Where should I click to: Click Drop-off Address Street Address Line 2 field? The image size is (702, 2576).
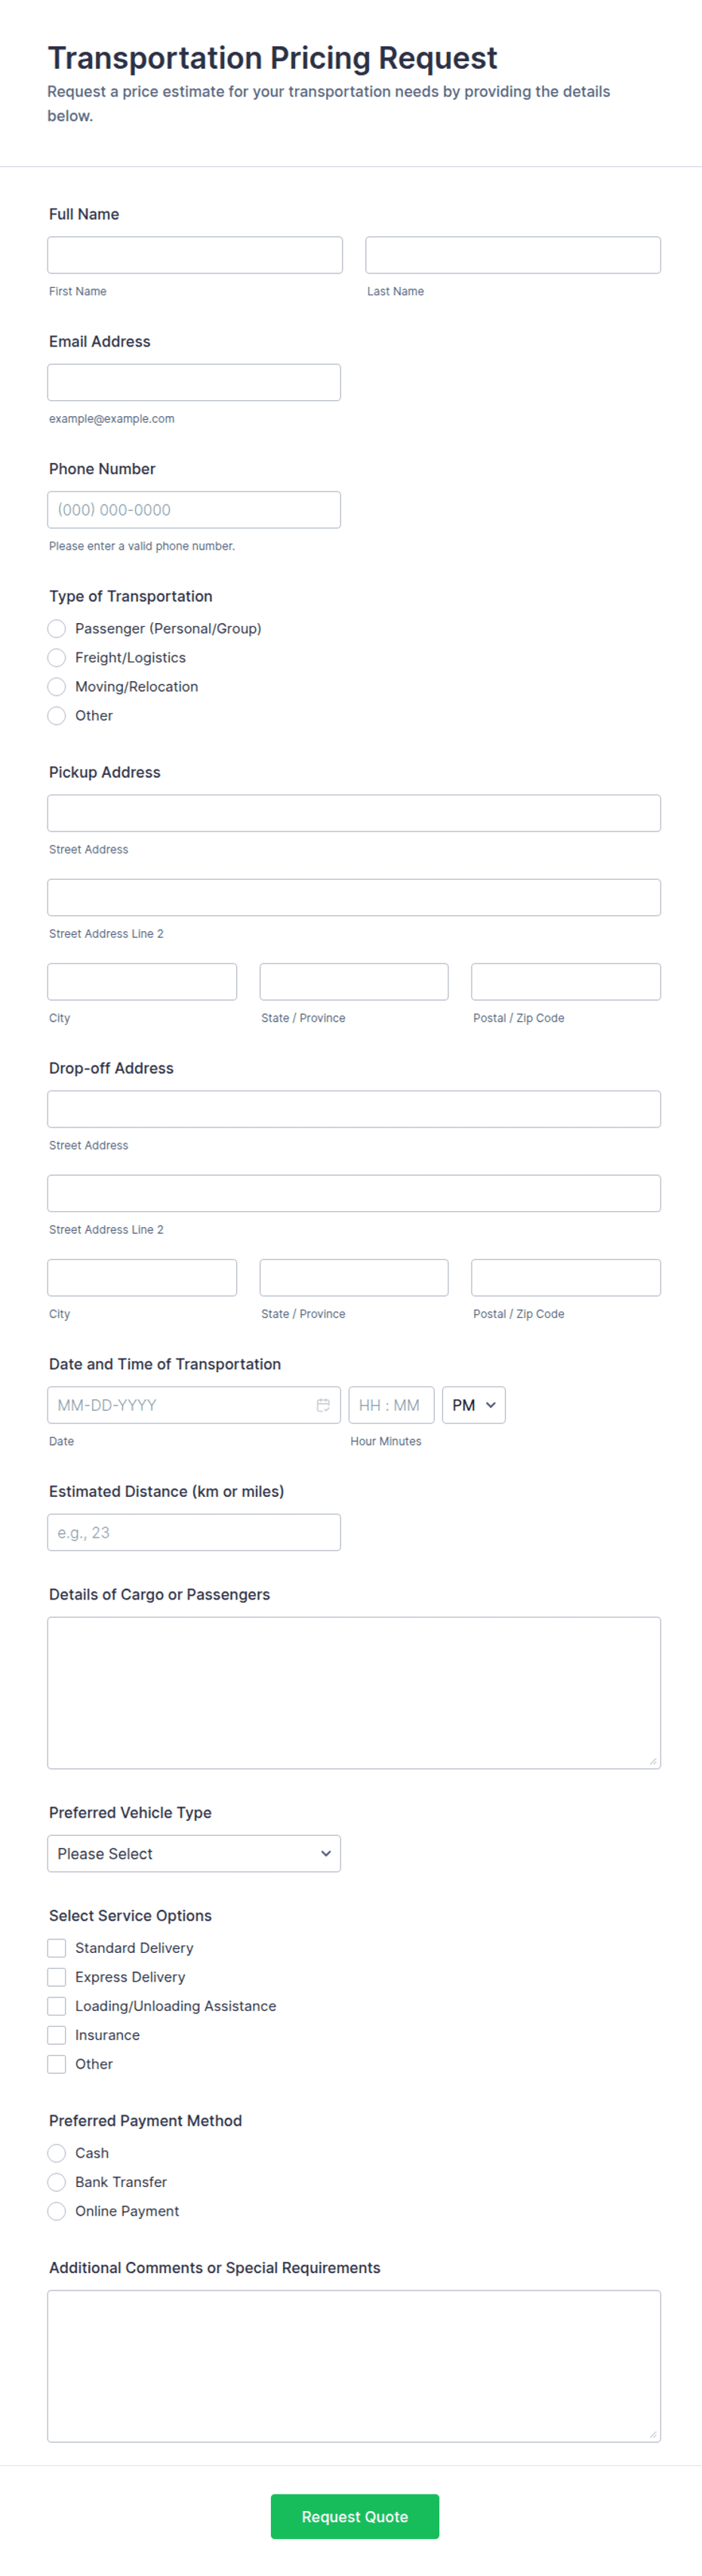[354, 1193]
